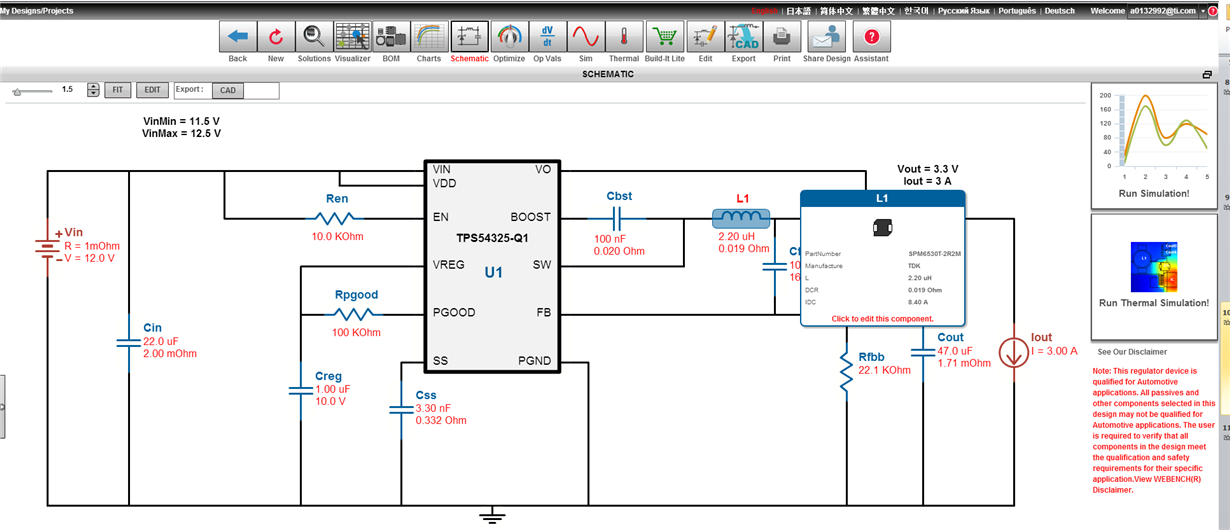Screen dimensions: 1230x530
Task: Open the Thermal thermometer icon
Action: (x=624, y=37)
